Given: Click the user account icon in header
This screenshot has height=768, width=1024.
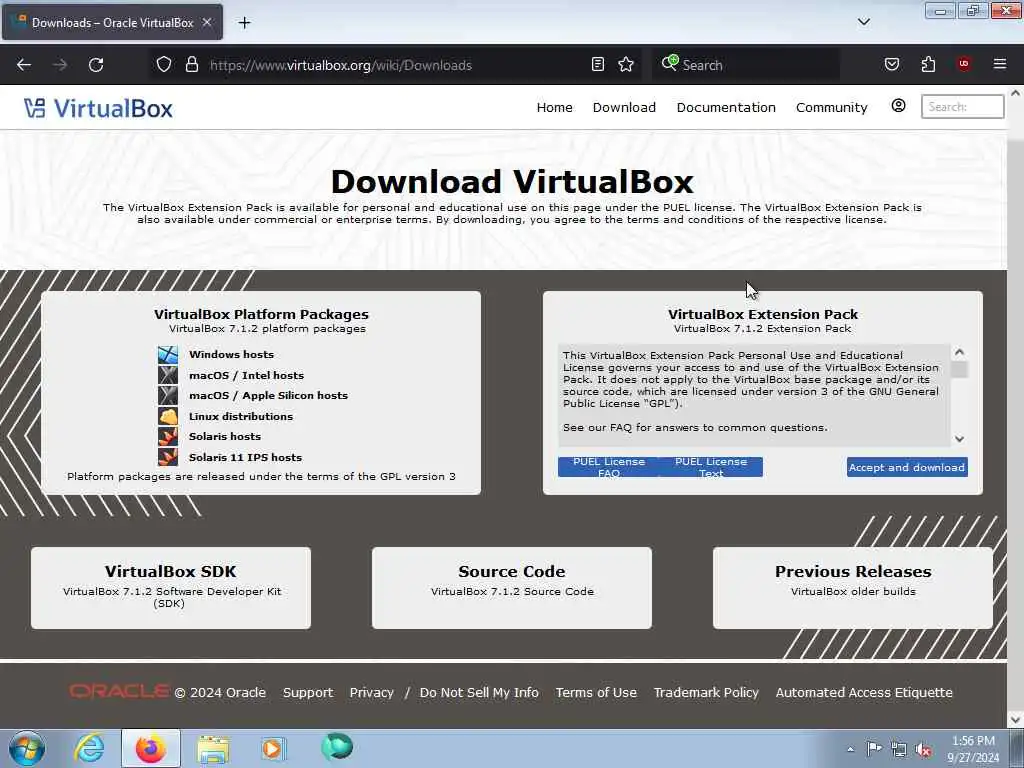Looking at the screenshot, I should (899, 106).
